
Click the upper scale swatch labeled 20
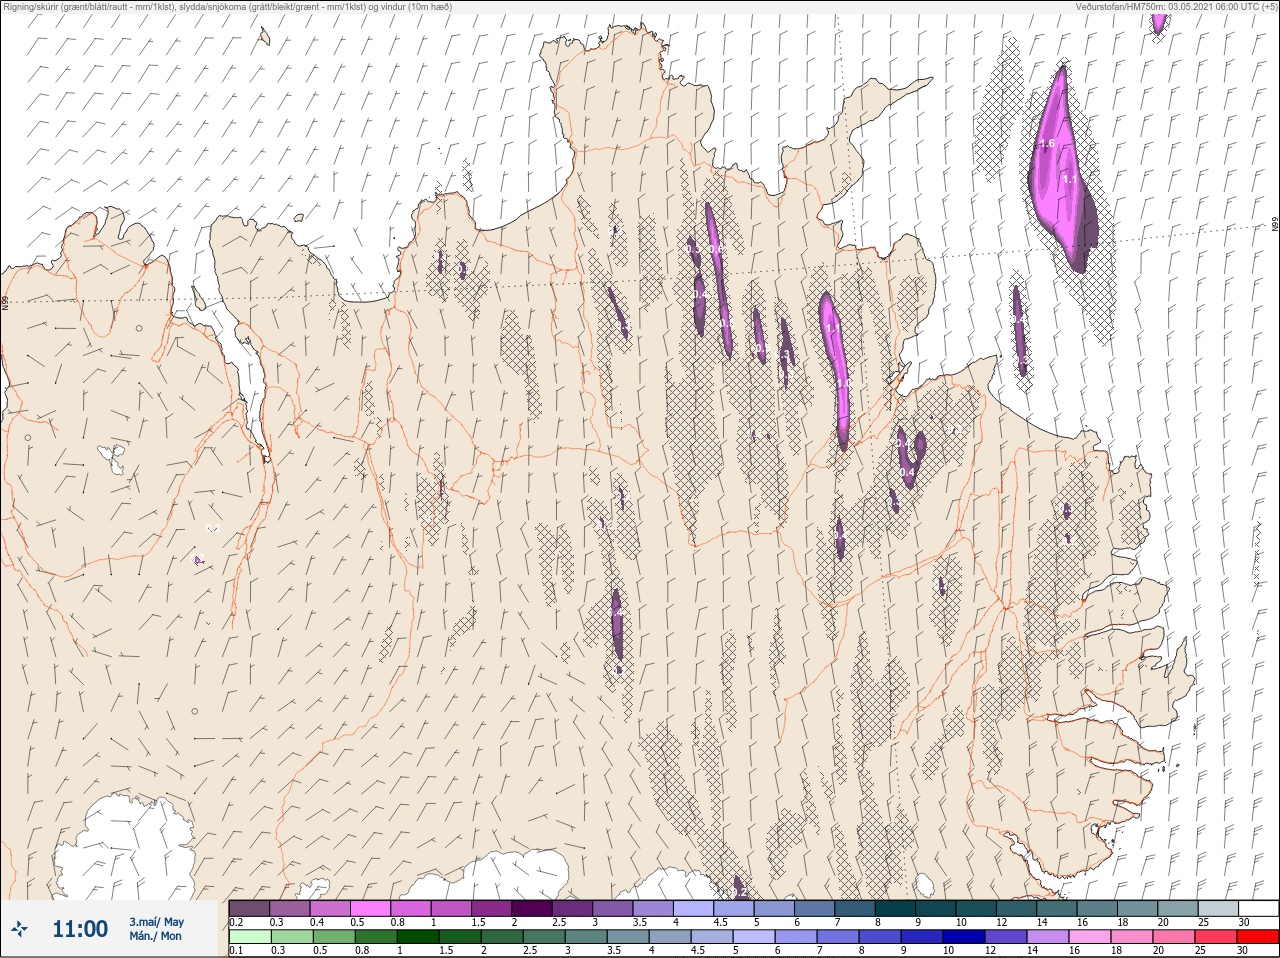1178,908
